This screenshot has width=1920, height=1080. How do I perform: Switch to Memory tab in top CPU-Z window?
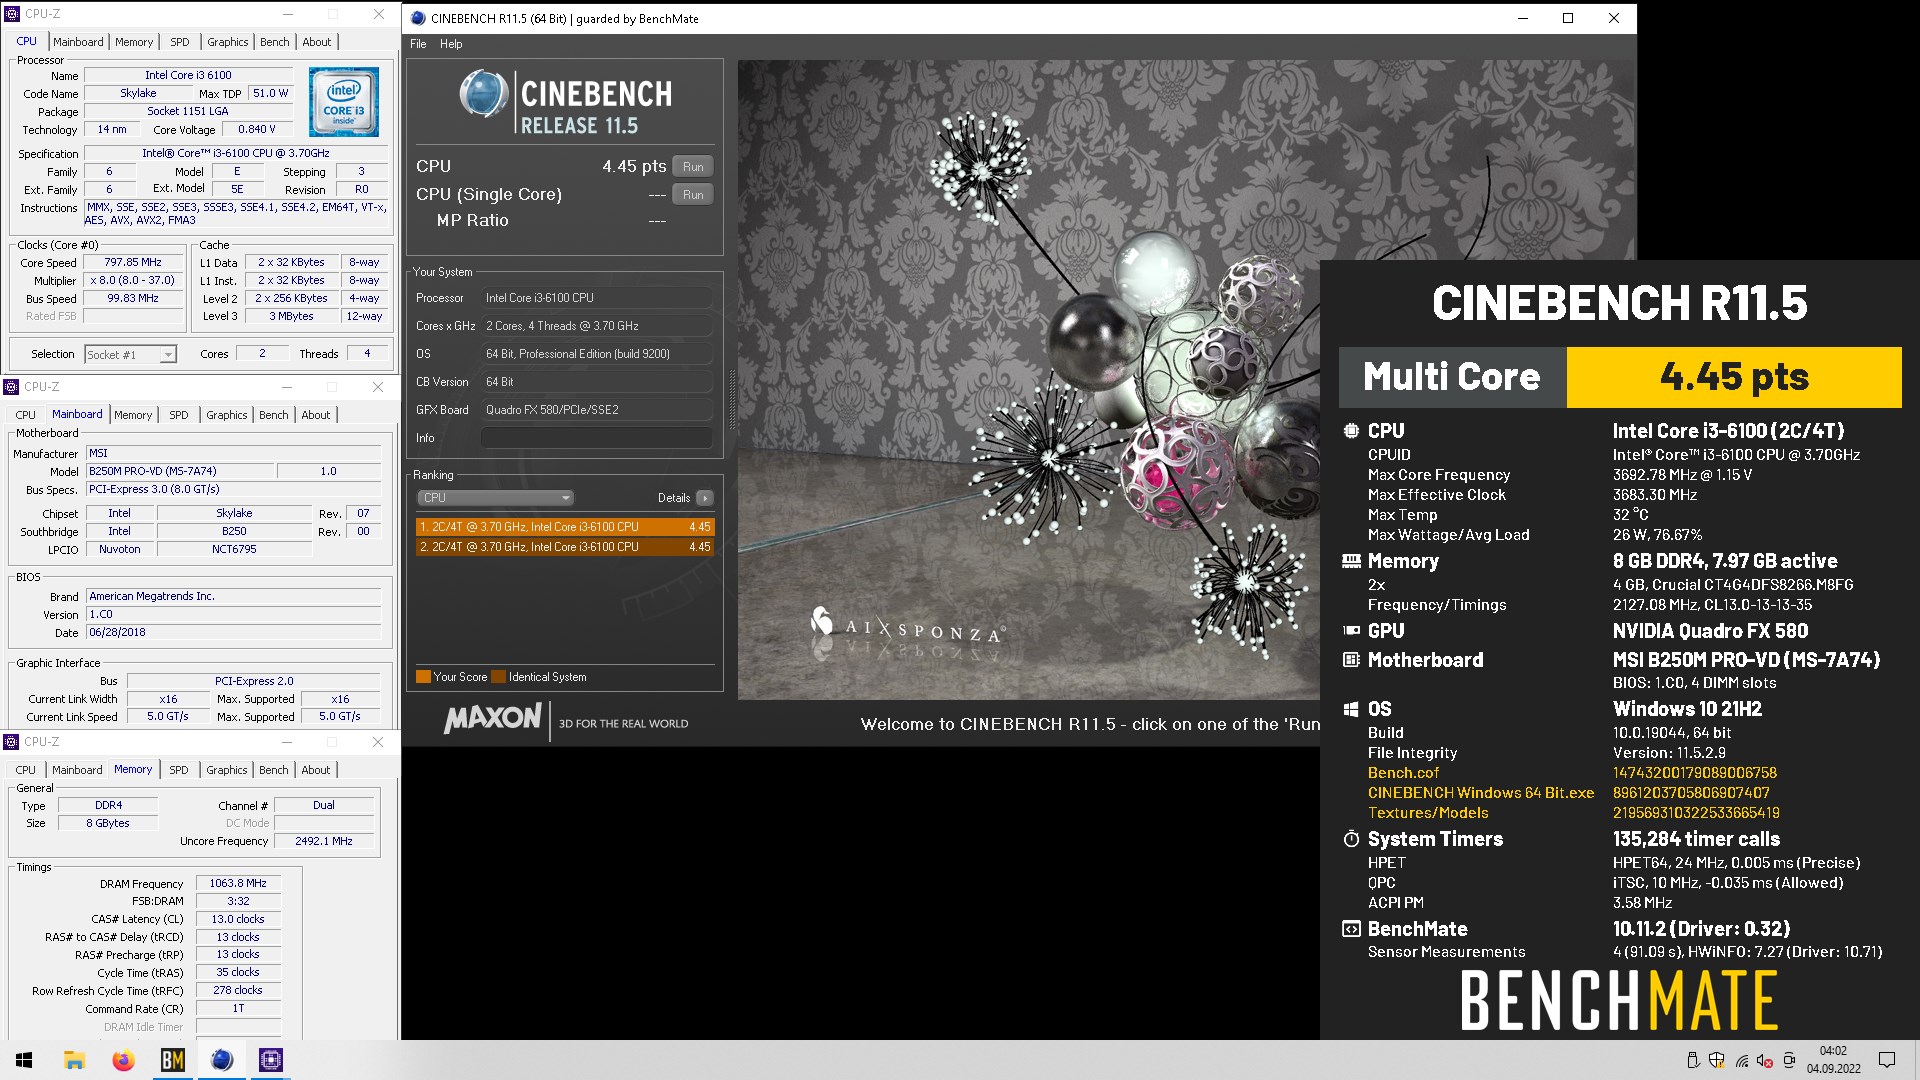pyautogui.click(x=134, y=42)
